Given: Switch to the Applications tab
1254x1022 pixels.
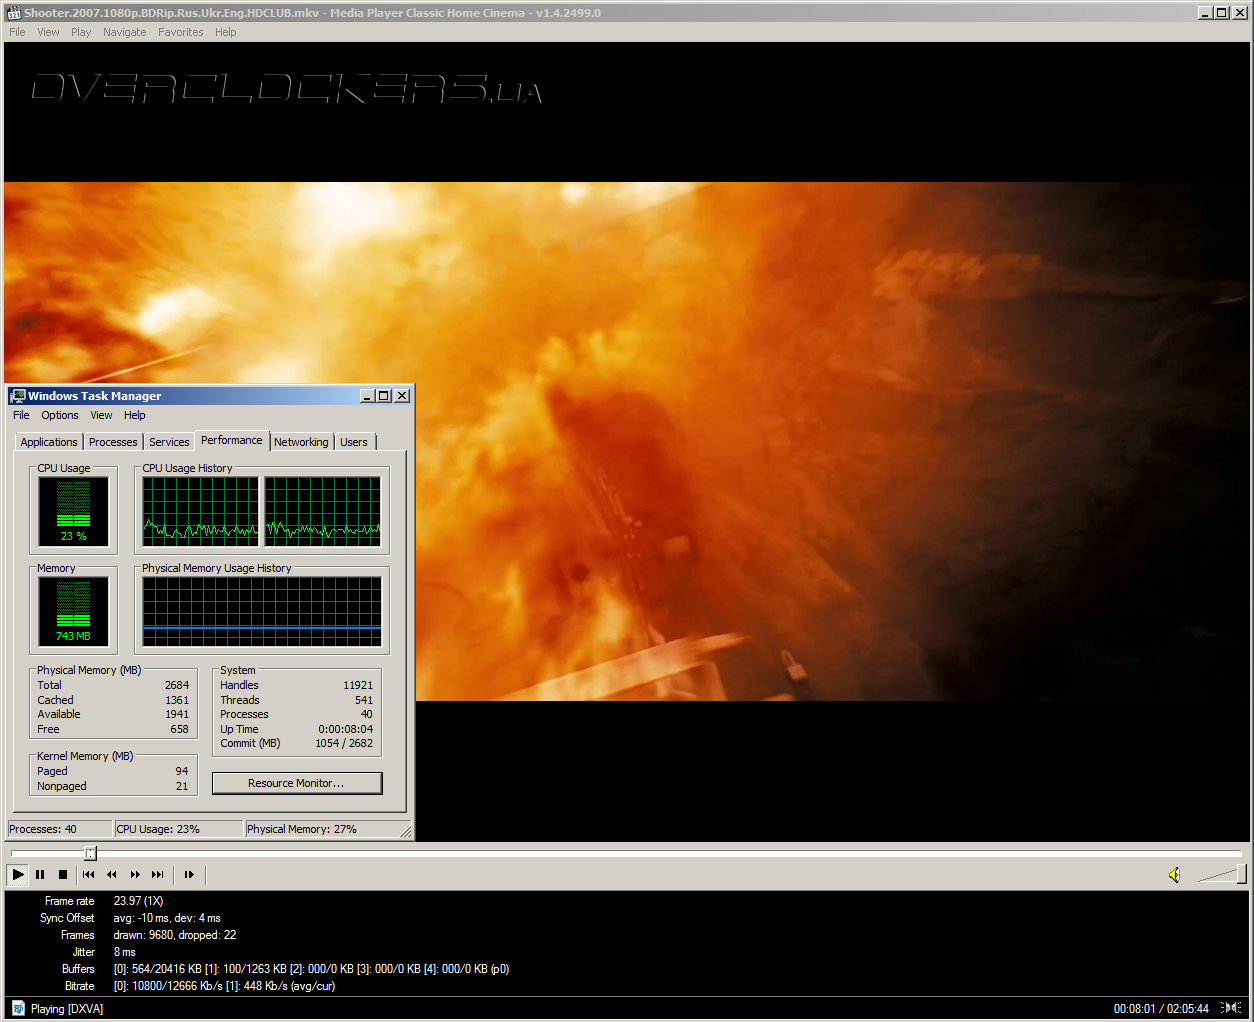Looking at the screenshot, I should tap(49, 442).
